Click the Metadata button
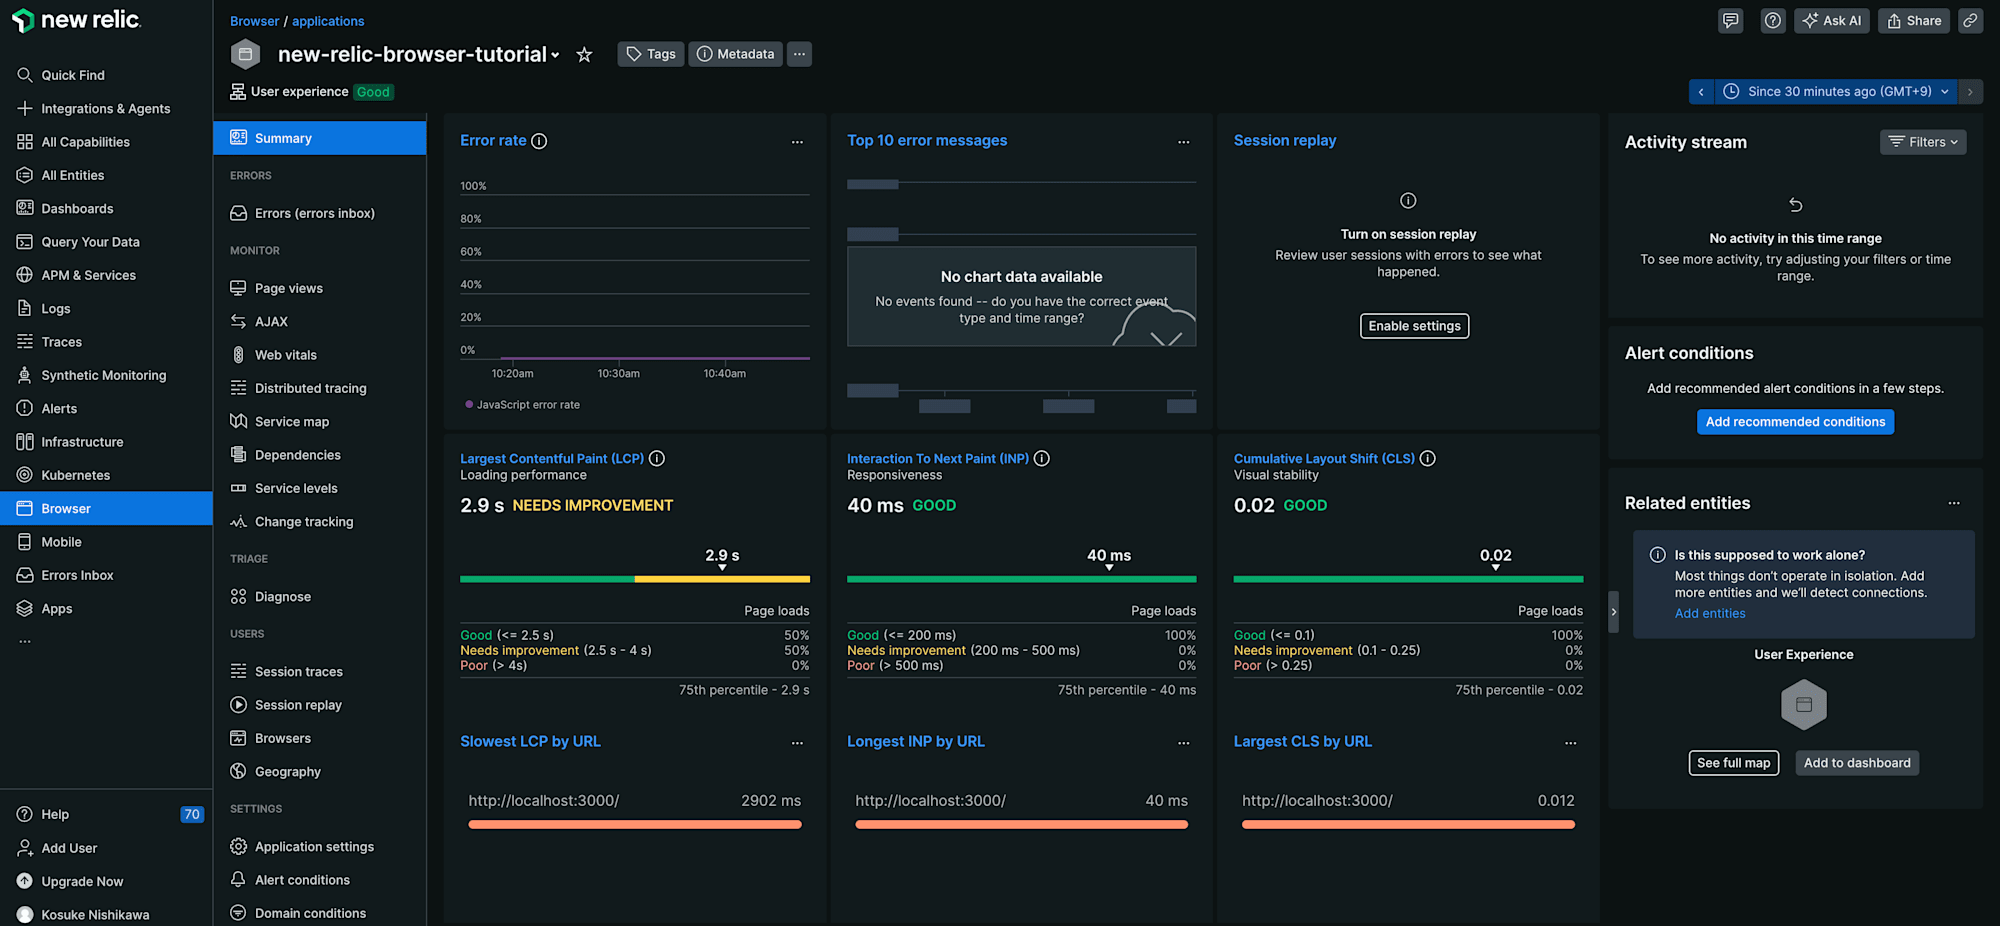2000x926 pixels. click(735, 54)
